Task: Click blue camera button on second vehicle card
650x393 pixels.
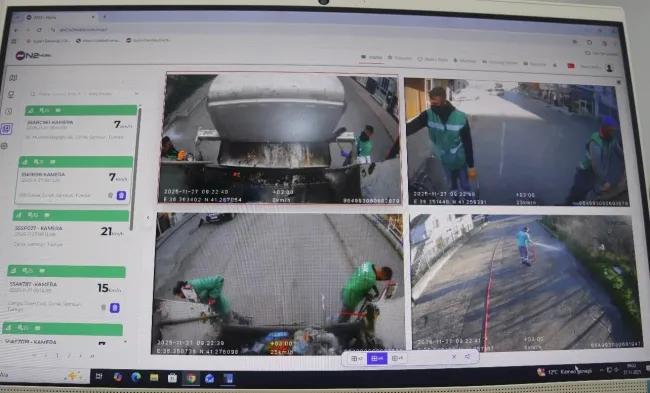Action: click(121, 195)
